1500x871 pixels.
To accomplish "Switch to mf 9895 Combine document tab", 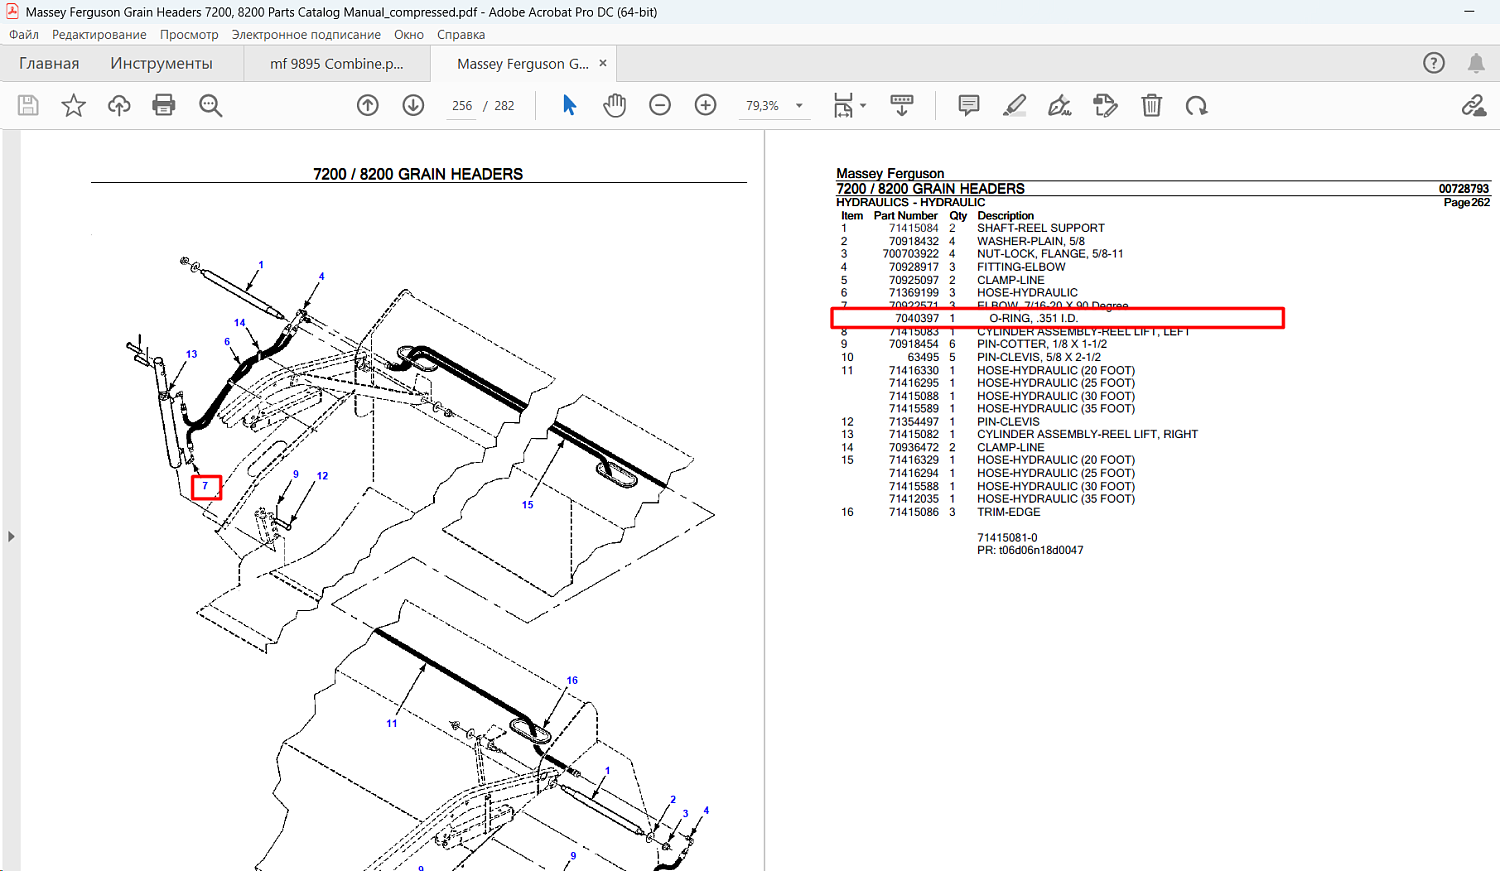I will 337,63.
